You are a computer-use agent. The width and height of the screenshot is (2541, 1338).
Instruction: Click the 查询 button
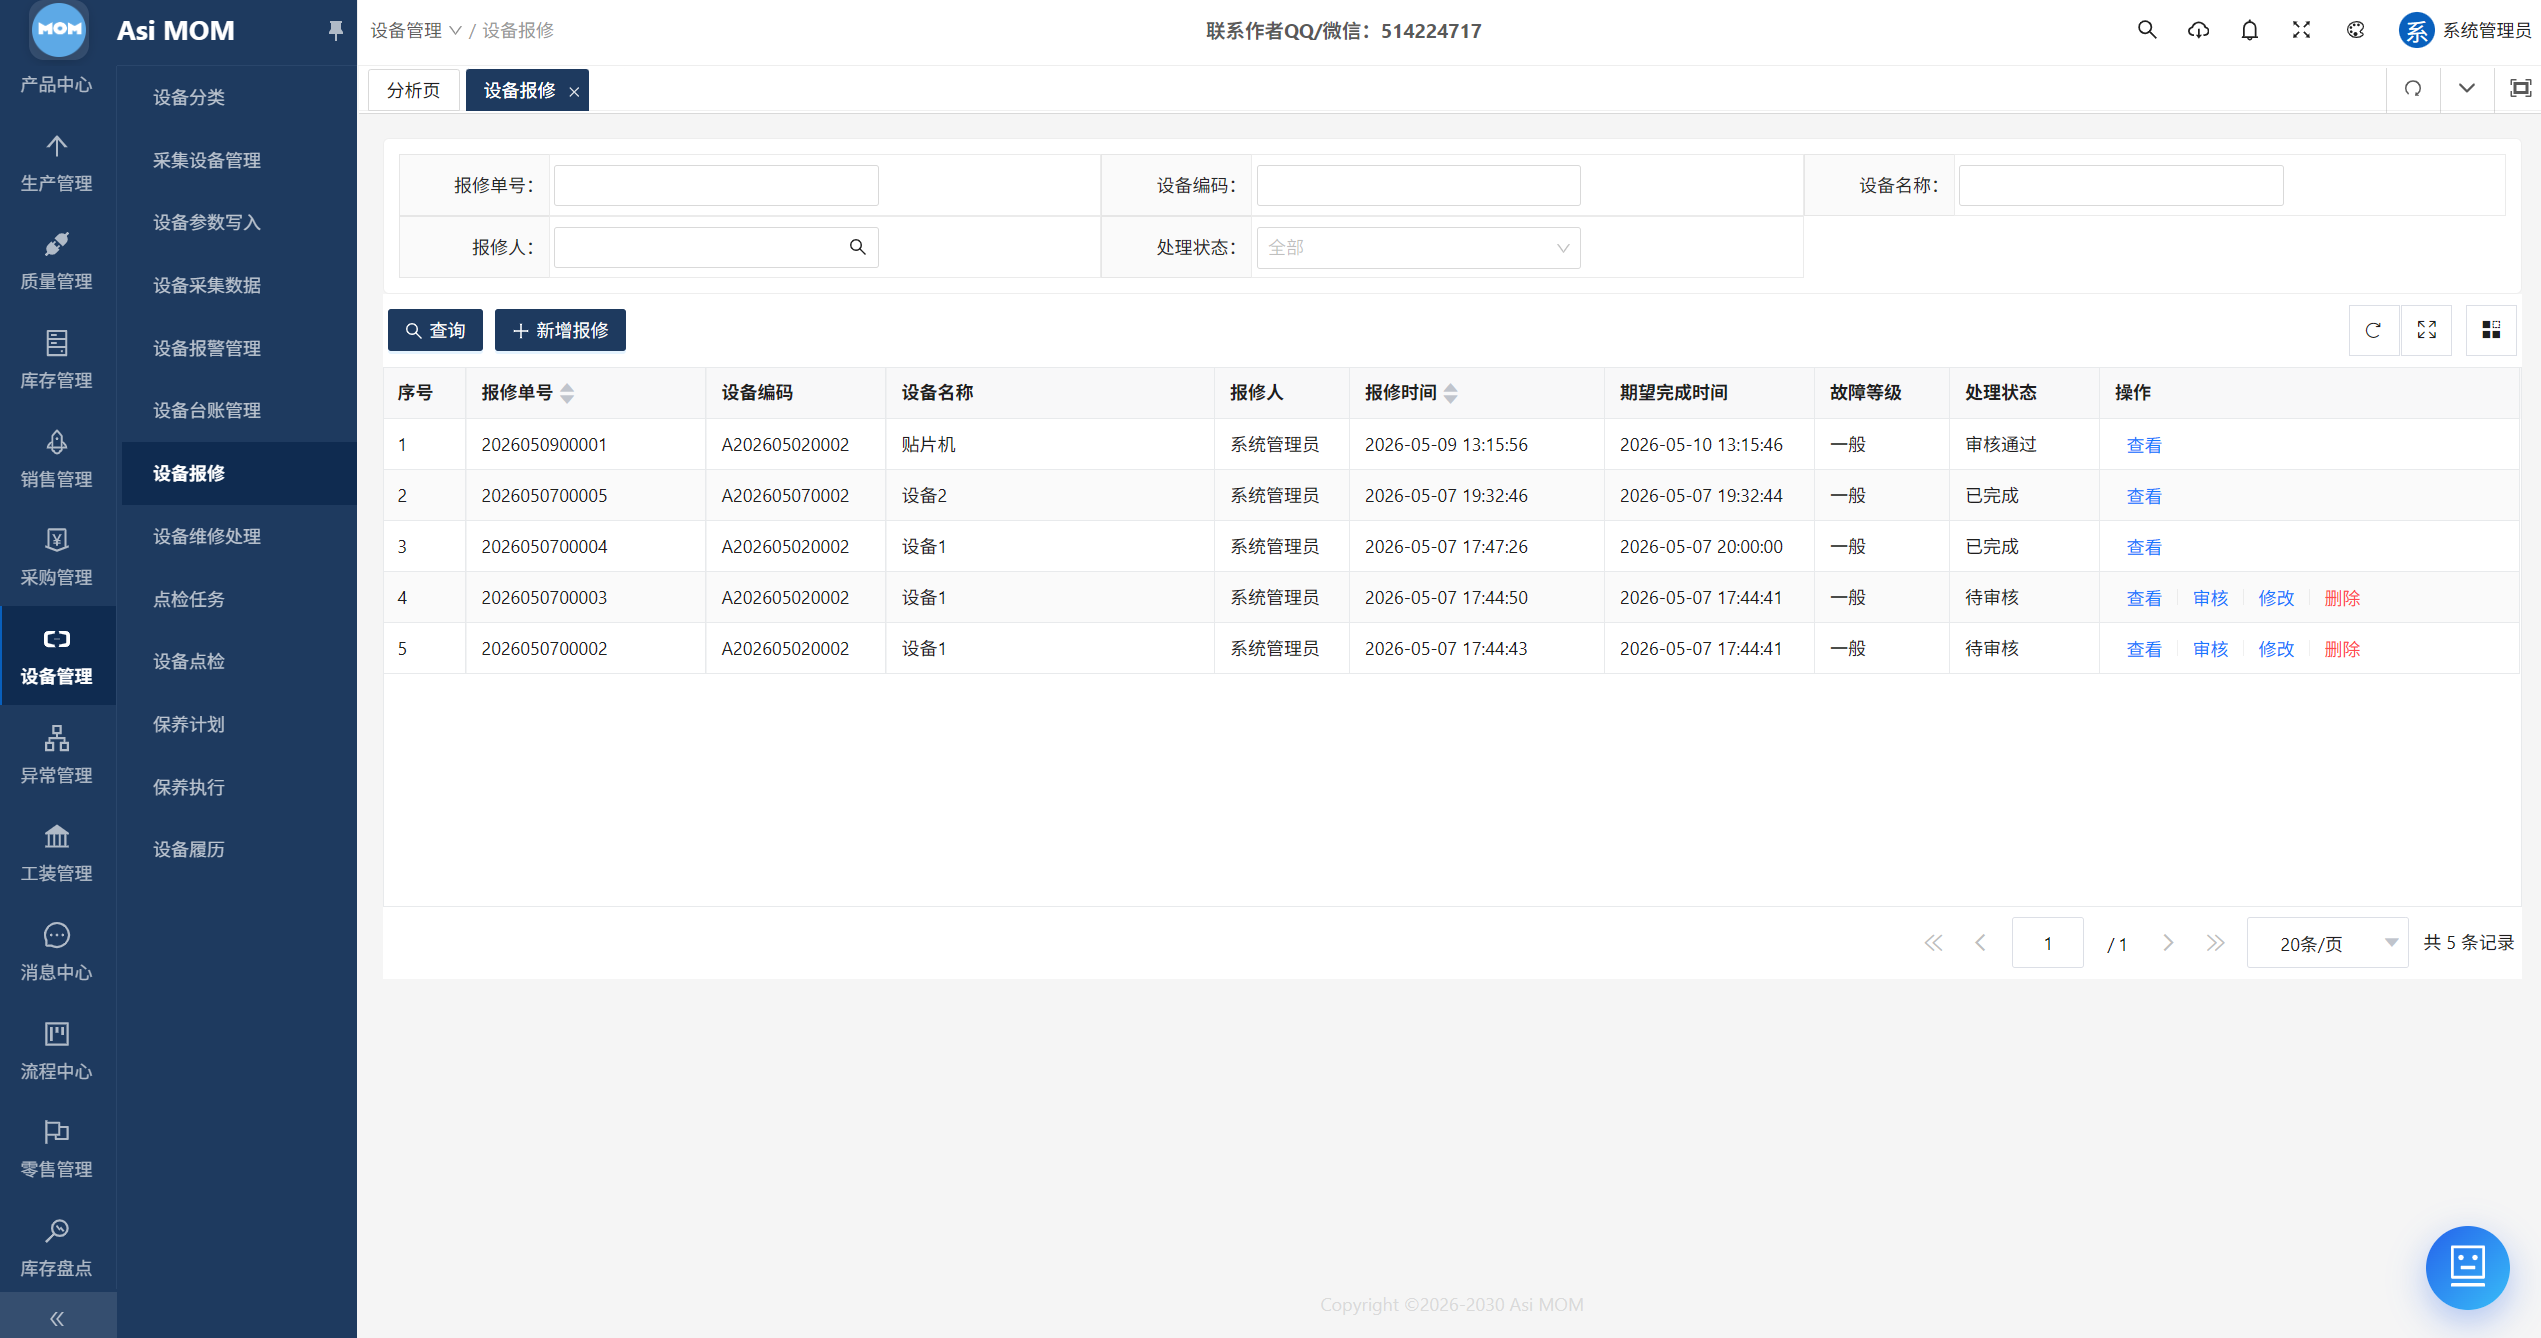tap(435, 330)
